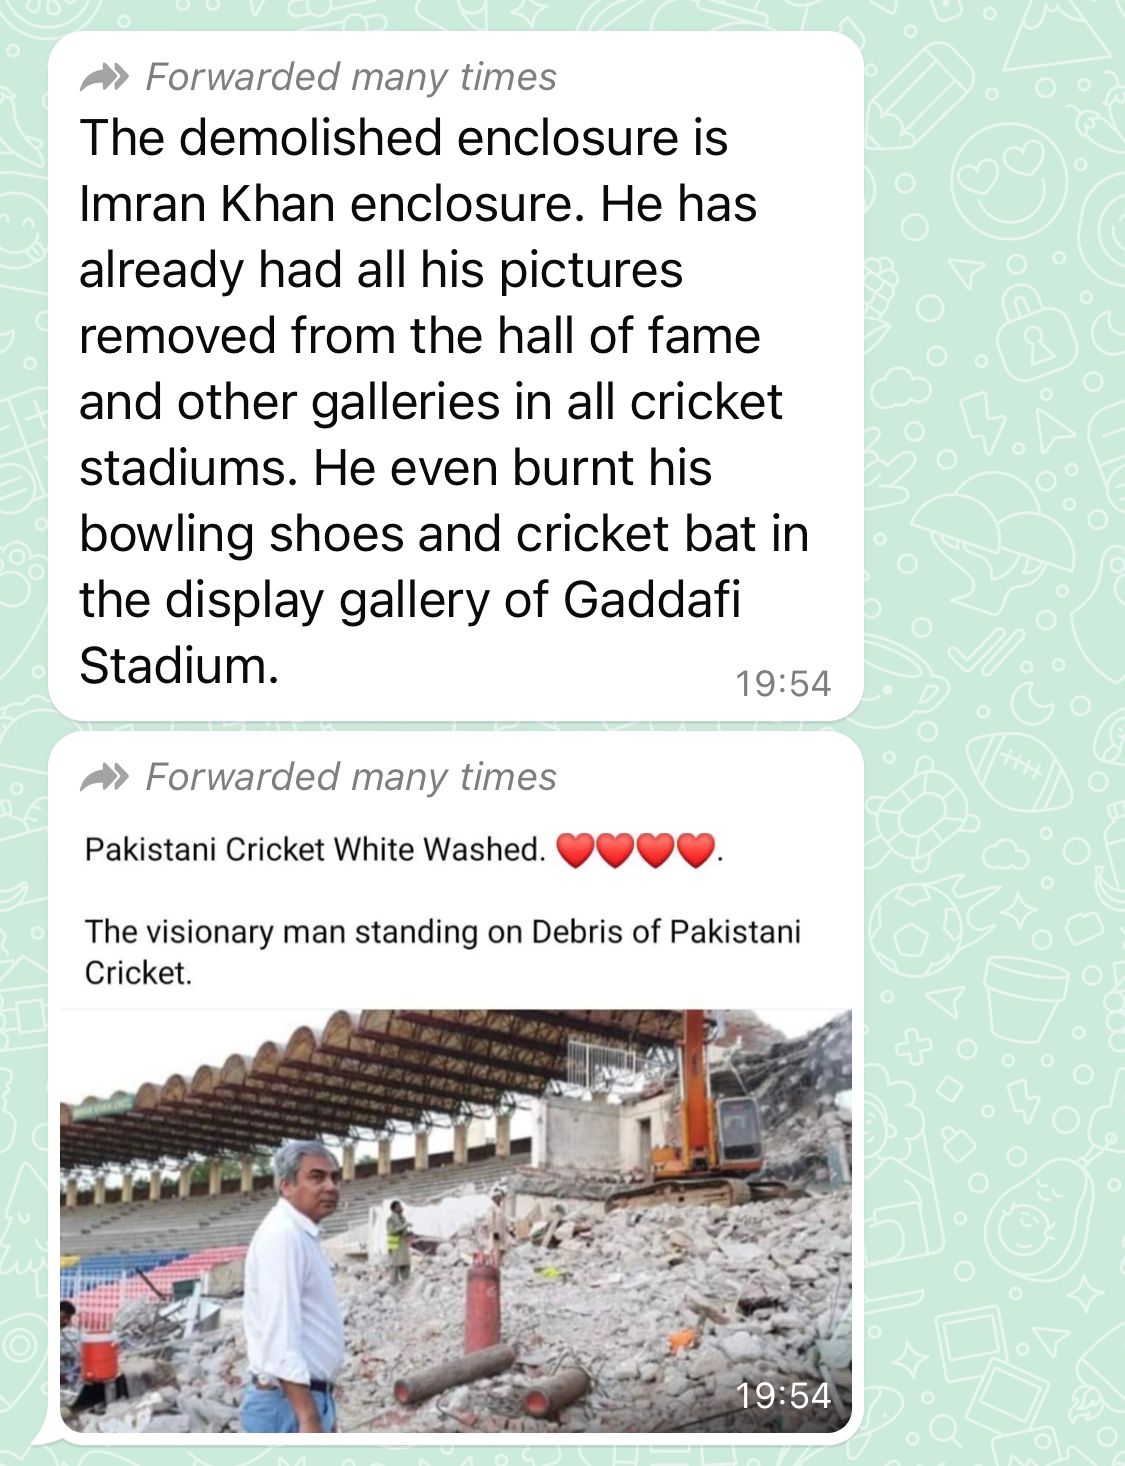Screen dimensions: 1125x1466
Task: Tap 'Forwarded many times' label on the text message
Action: pyautogui.click(x=351, y=77)
